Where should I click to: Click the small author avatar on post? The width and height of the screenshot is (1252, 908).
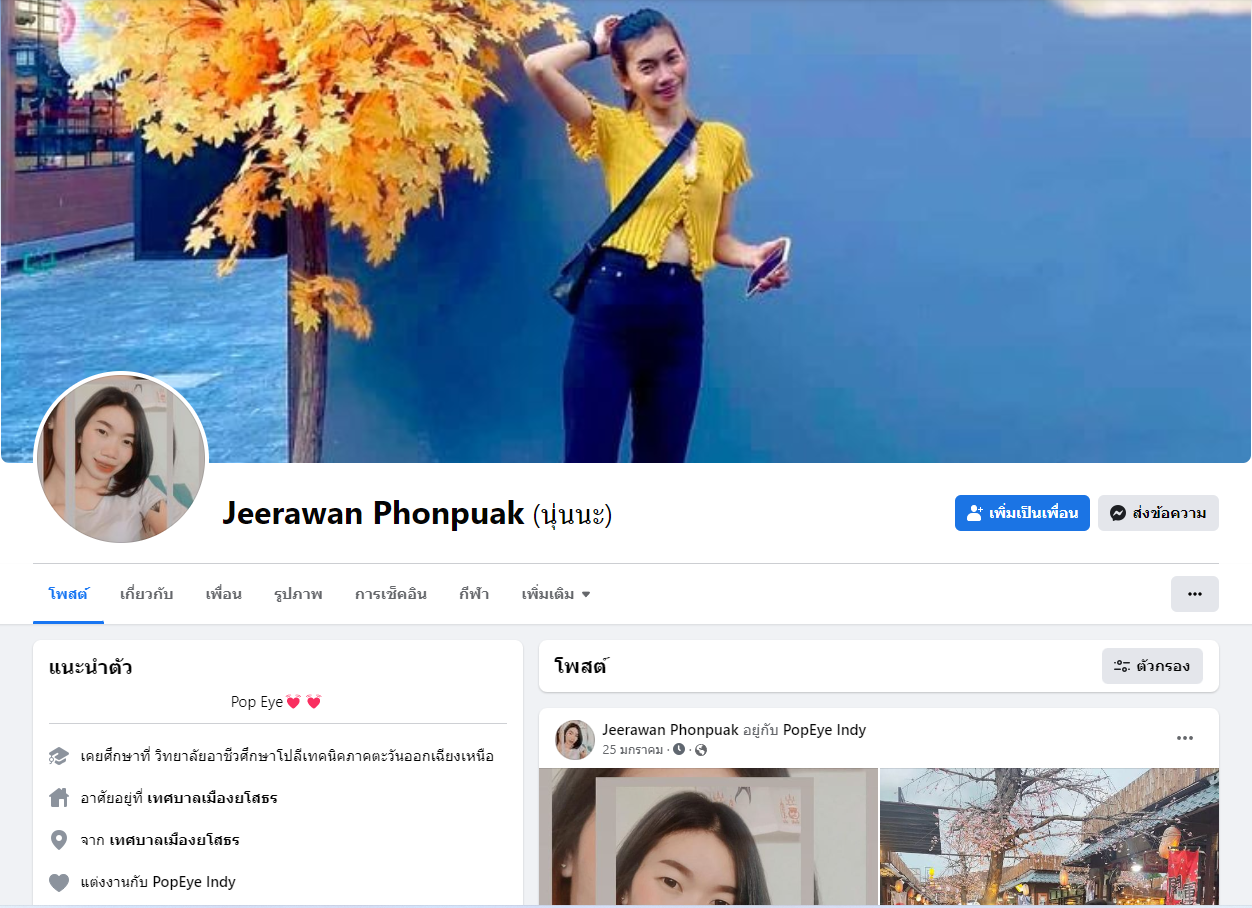click(x=575, y=740)
